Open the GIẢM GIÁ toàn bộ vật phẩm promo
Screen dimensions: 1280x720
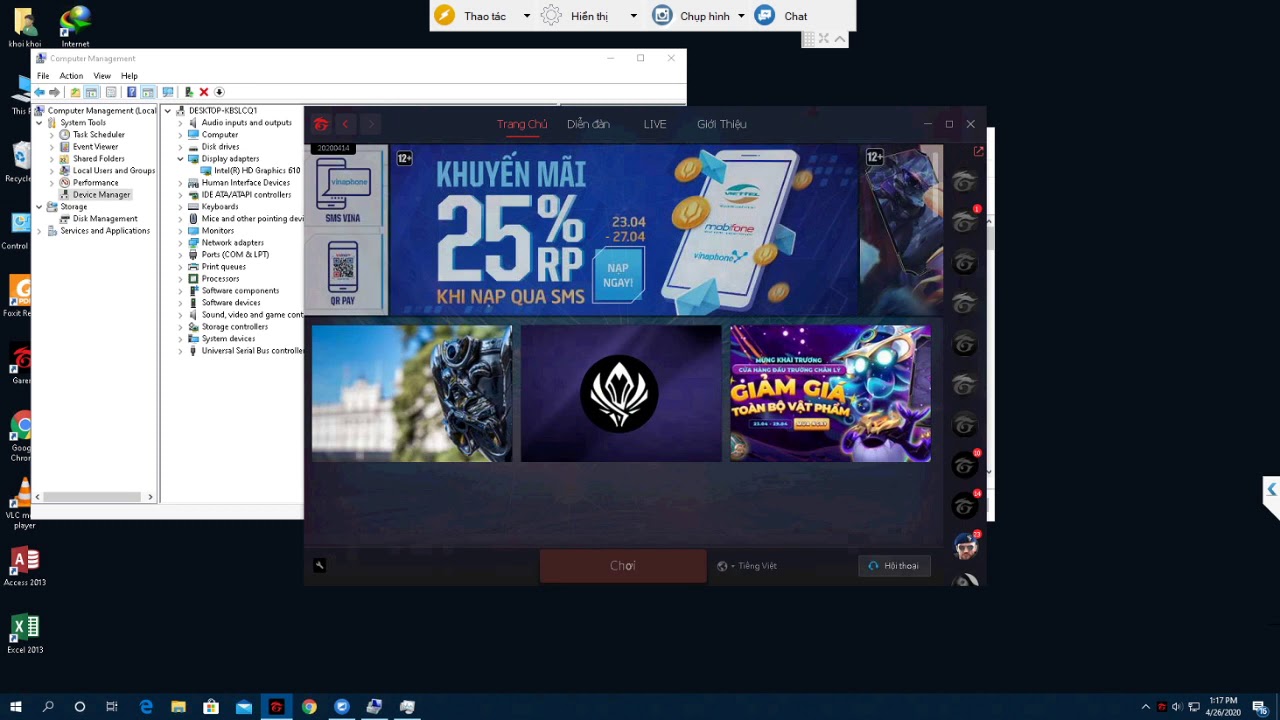(830, 393)
